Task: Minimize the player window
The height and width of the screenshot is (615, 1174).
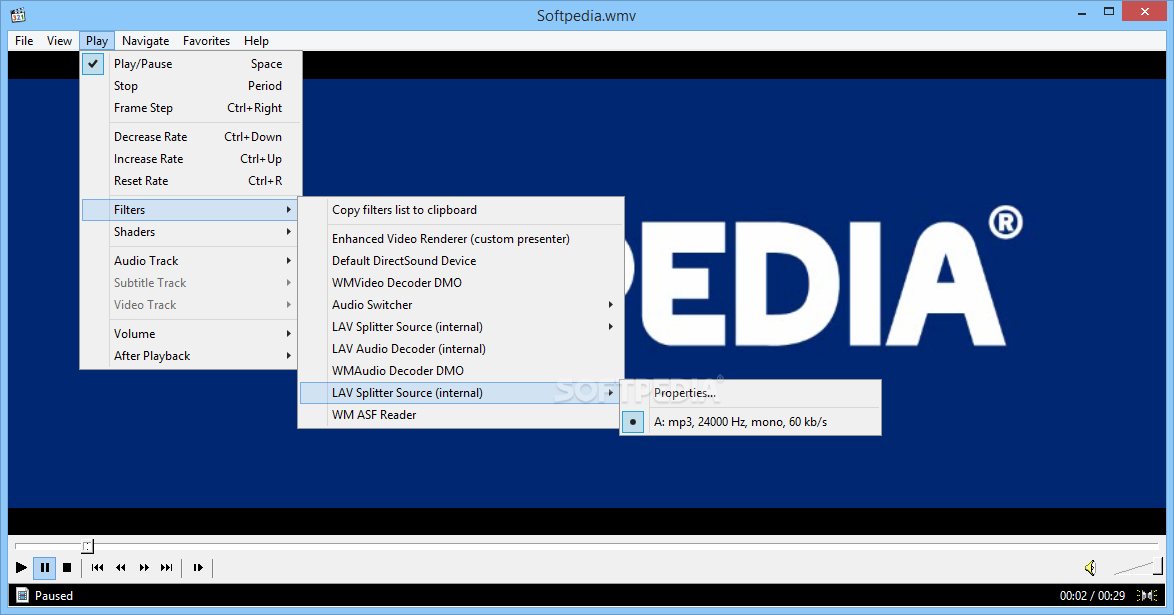Action: 1083,13
